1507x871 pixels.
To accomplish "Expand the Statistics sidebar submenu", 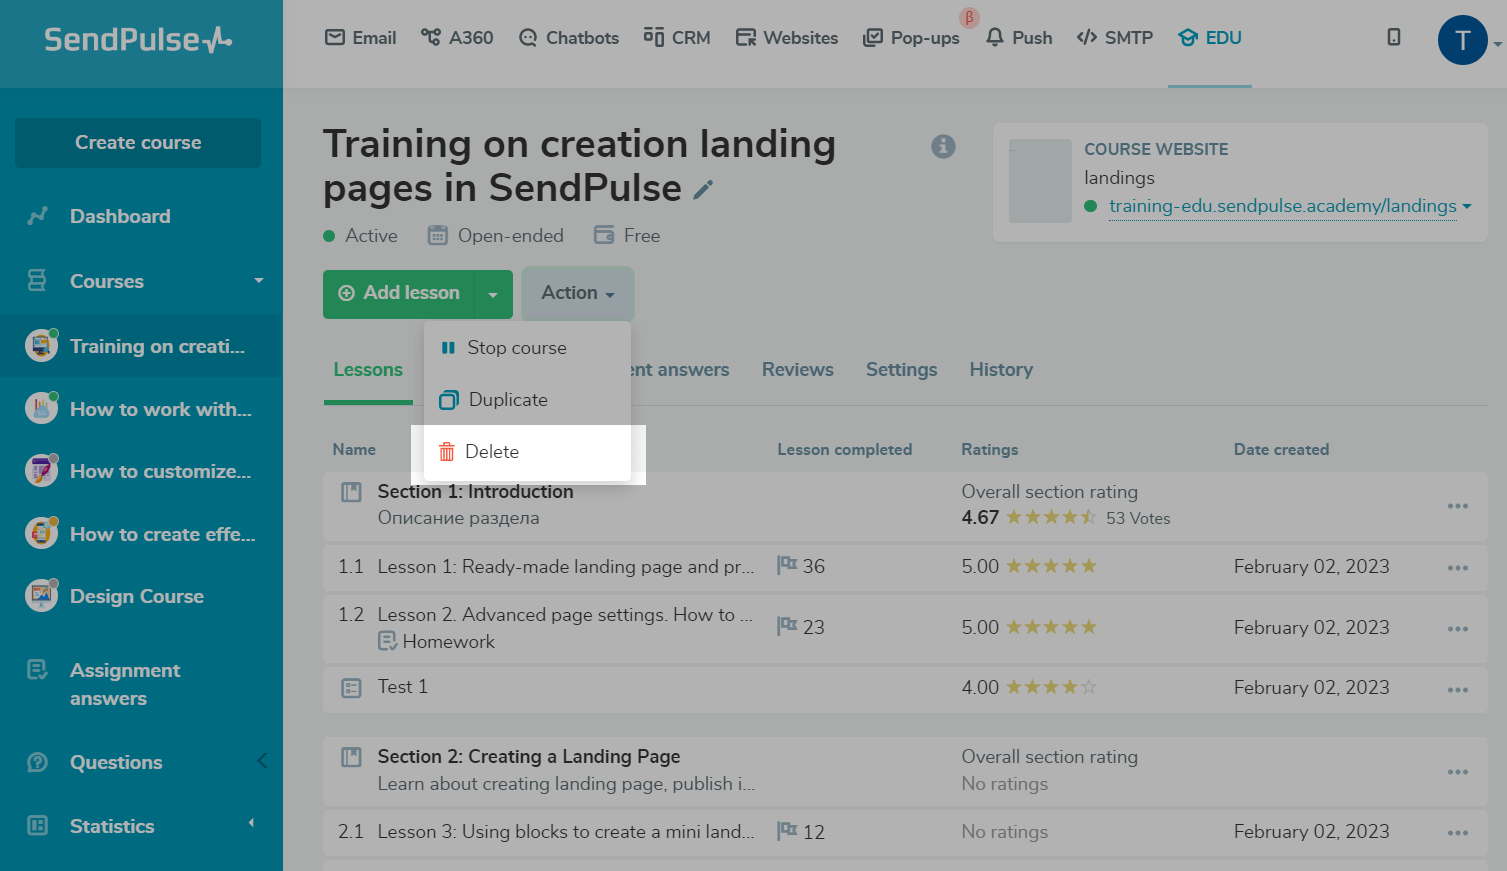I will tap(251, 824).
